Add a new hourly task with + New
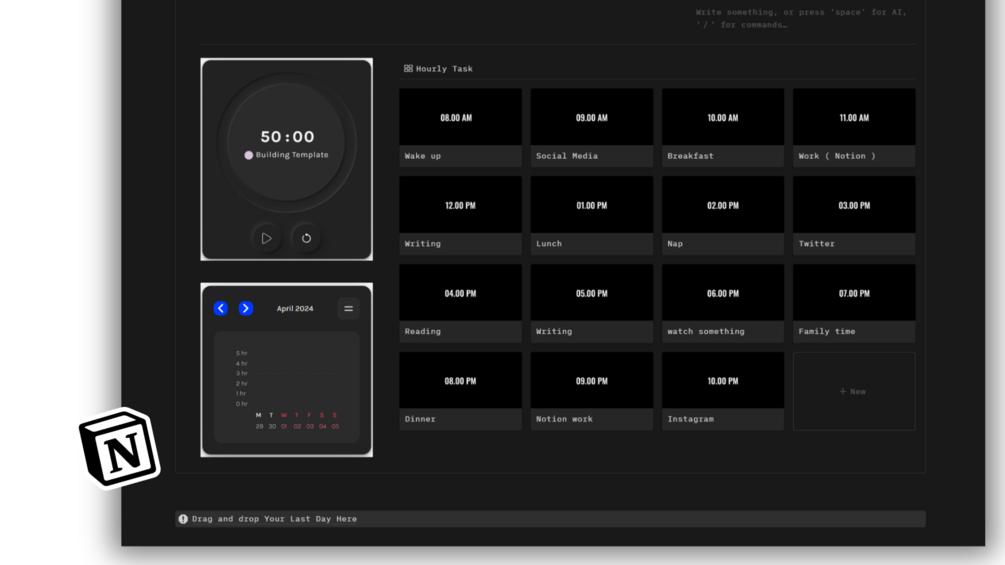Image resolution: width=1005 pixels, height=565 pixels. tap(854, 391)
